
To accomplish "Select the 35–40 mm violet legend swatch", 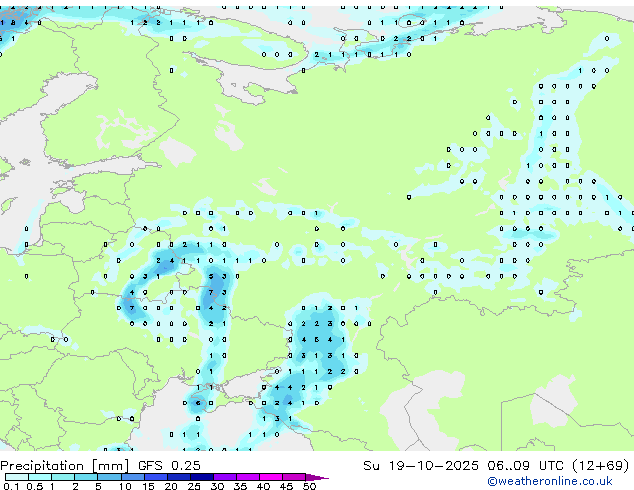I will [x=248, y=477].
